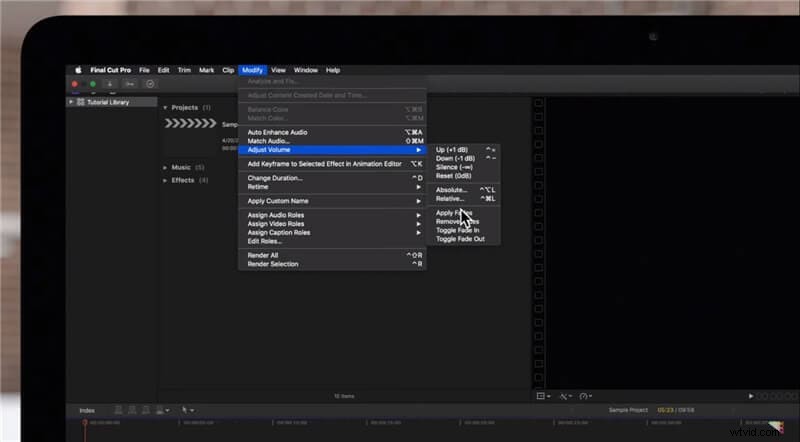The height and width of the screenshot is (442, 800).
Task: Expand the Music section triangle
Action: (x=165, y=167)
